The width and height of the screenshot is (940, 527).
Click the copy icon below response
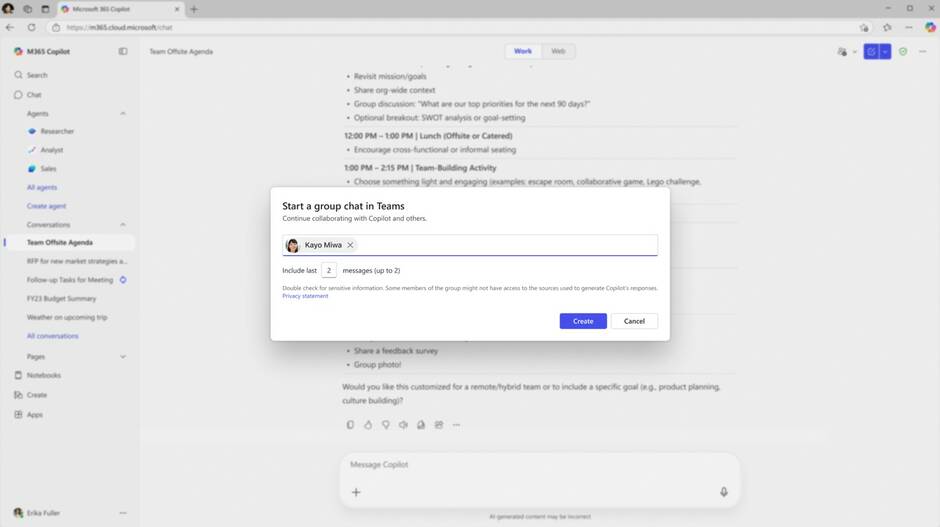point(350,425)
